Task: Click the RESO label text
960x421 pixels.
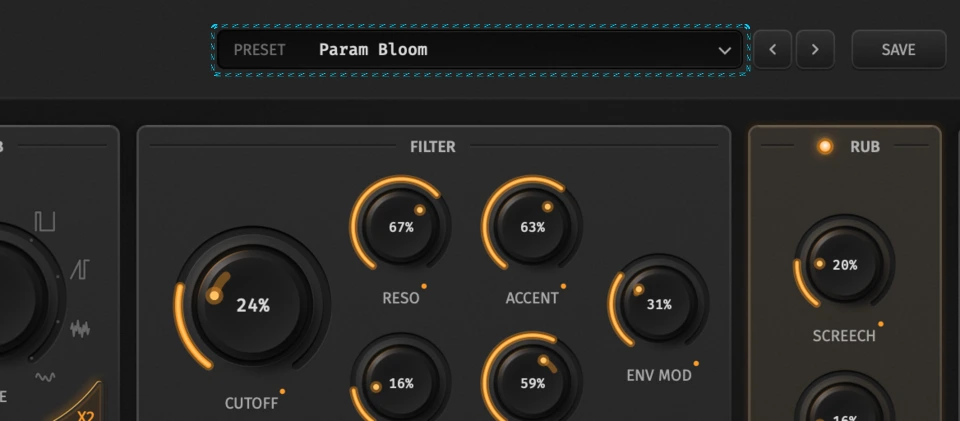Action: (401, 298)
